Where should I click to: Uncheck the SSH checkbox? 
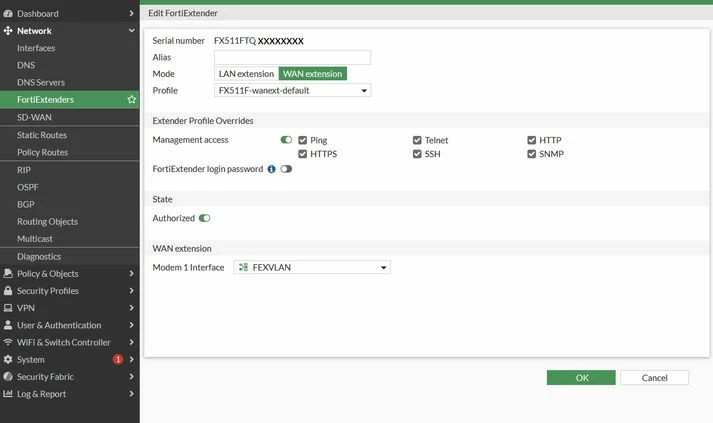417,154
